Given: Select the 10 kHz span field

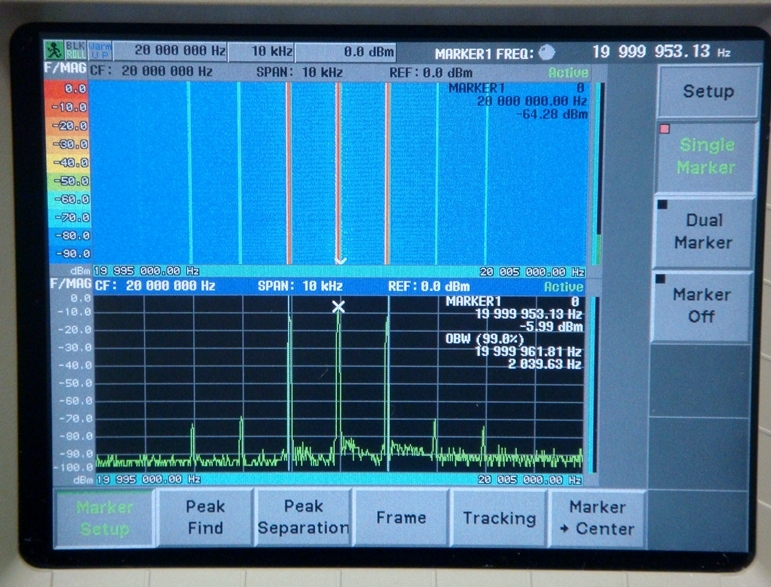Looking at the screenshot, I should [x=262, y=51].
